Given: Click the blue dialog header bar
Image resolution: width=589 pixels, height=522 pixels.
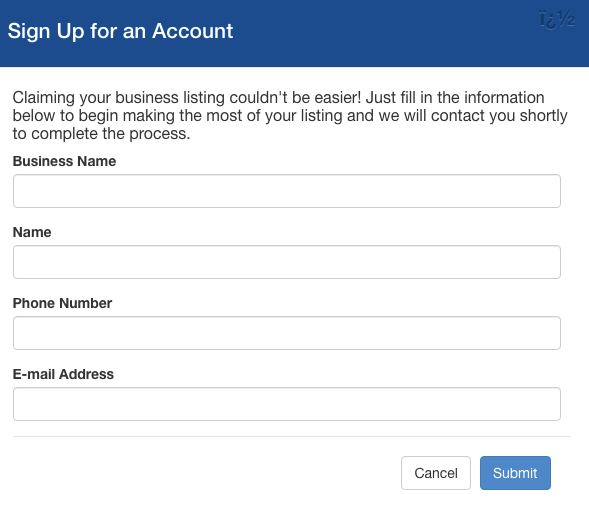Looking at the screenshot, I should (294, 33).
